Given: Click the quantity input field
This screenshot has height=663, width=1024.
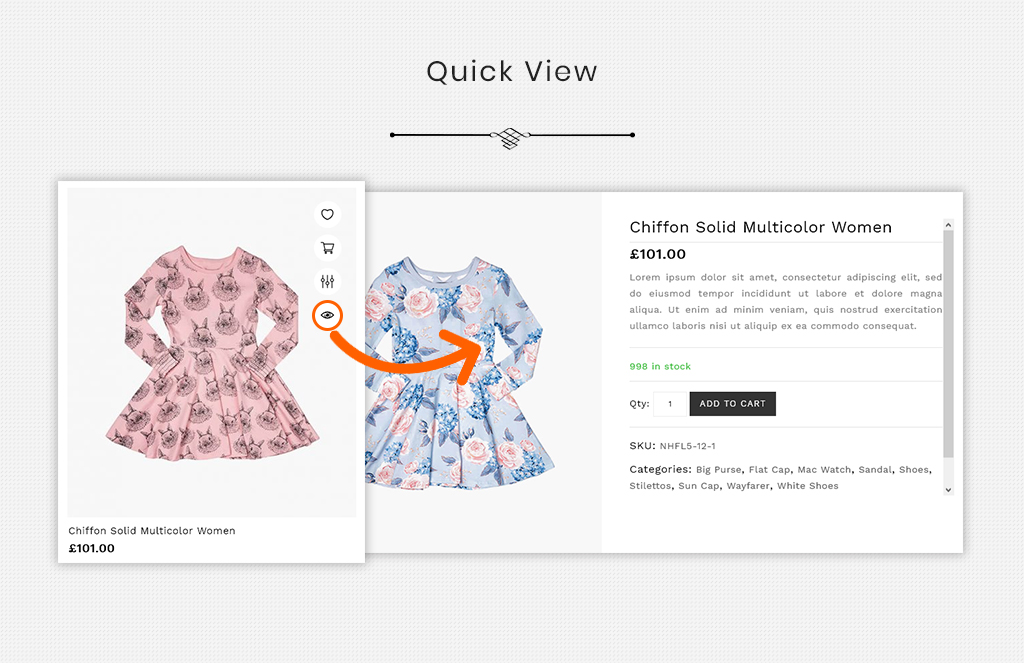Looking at the screenshot, I should coord(670,404).
